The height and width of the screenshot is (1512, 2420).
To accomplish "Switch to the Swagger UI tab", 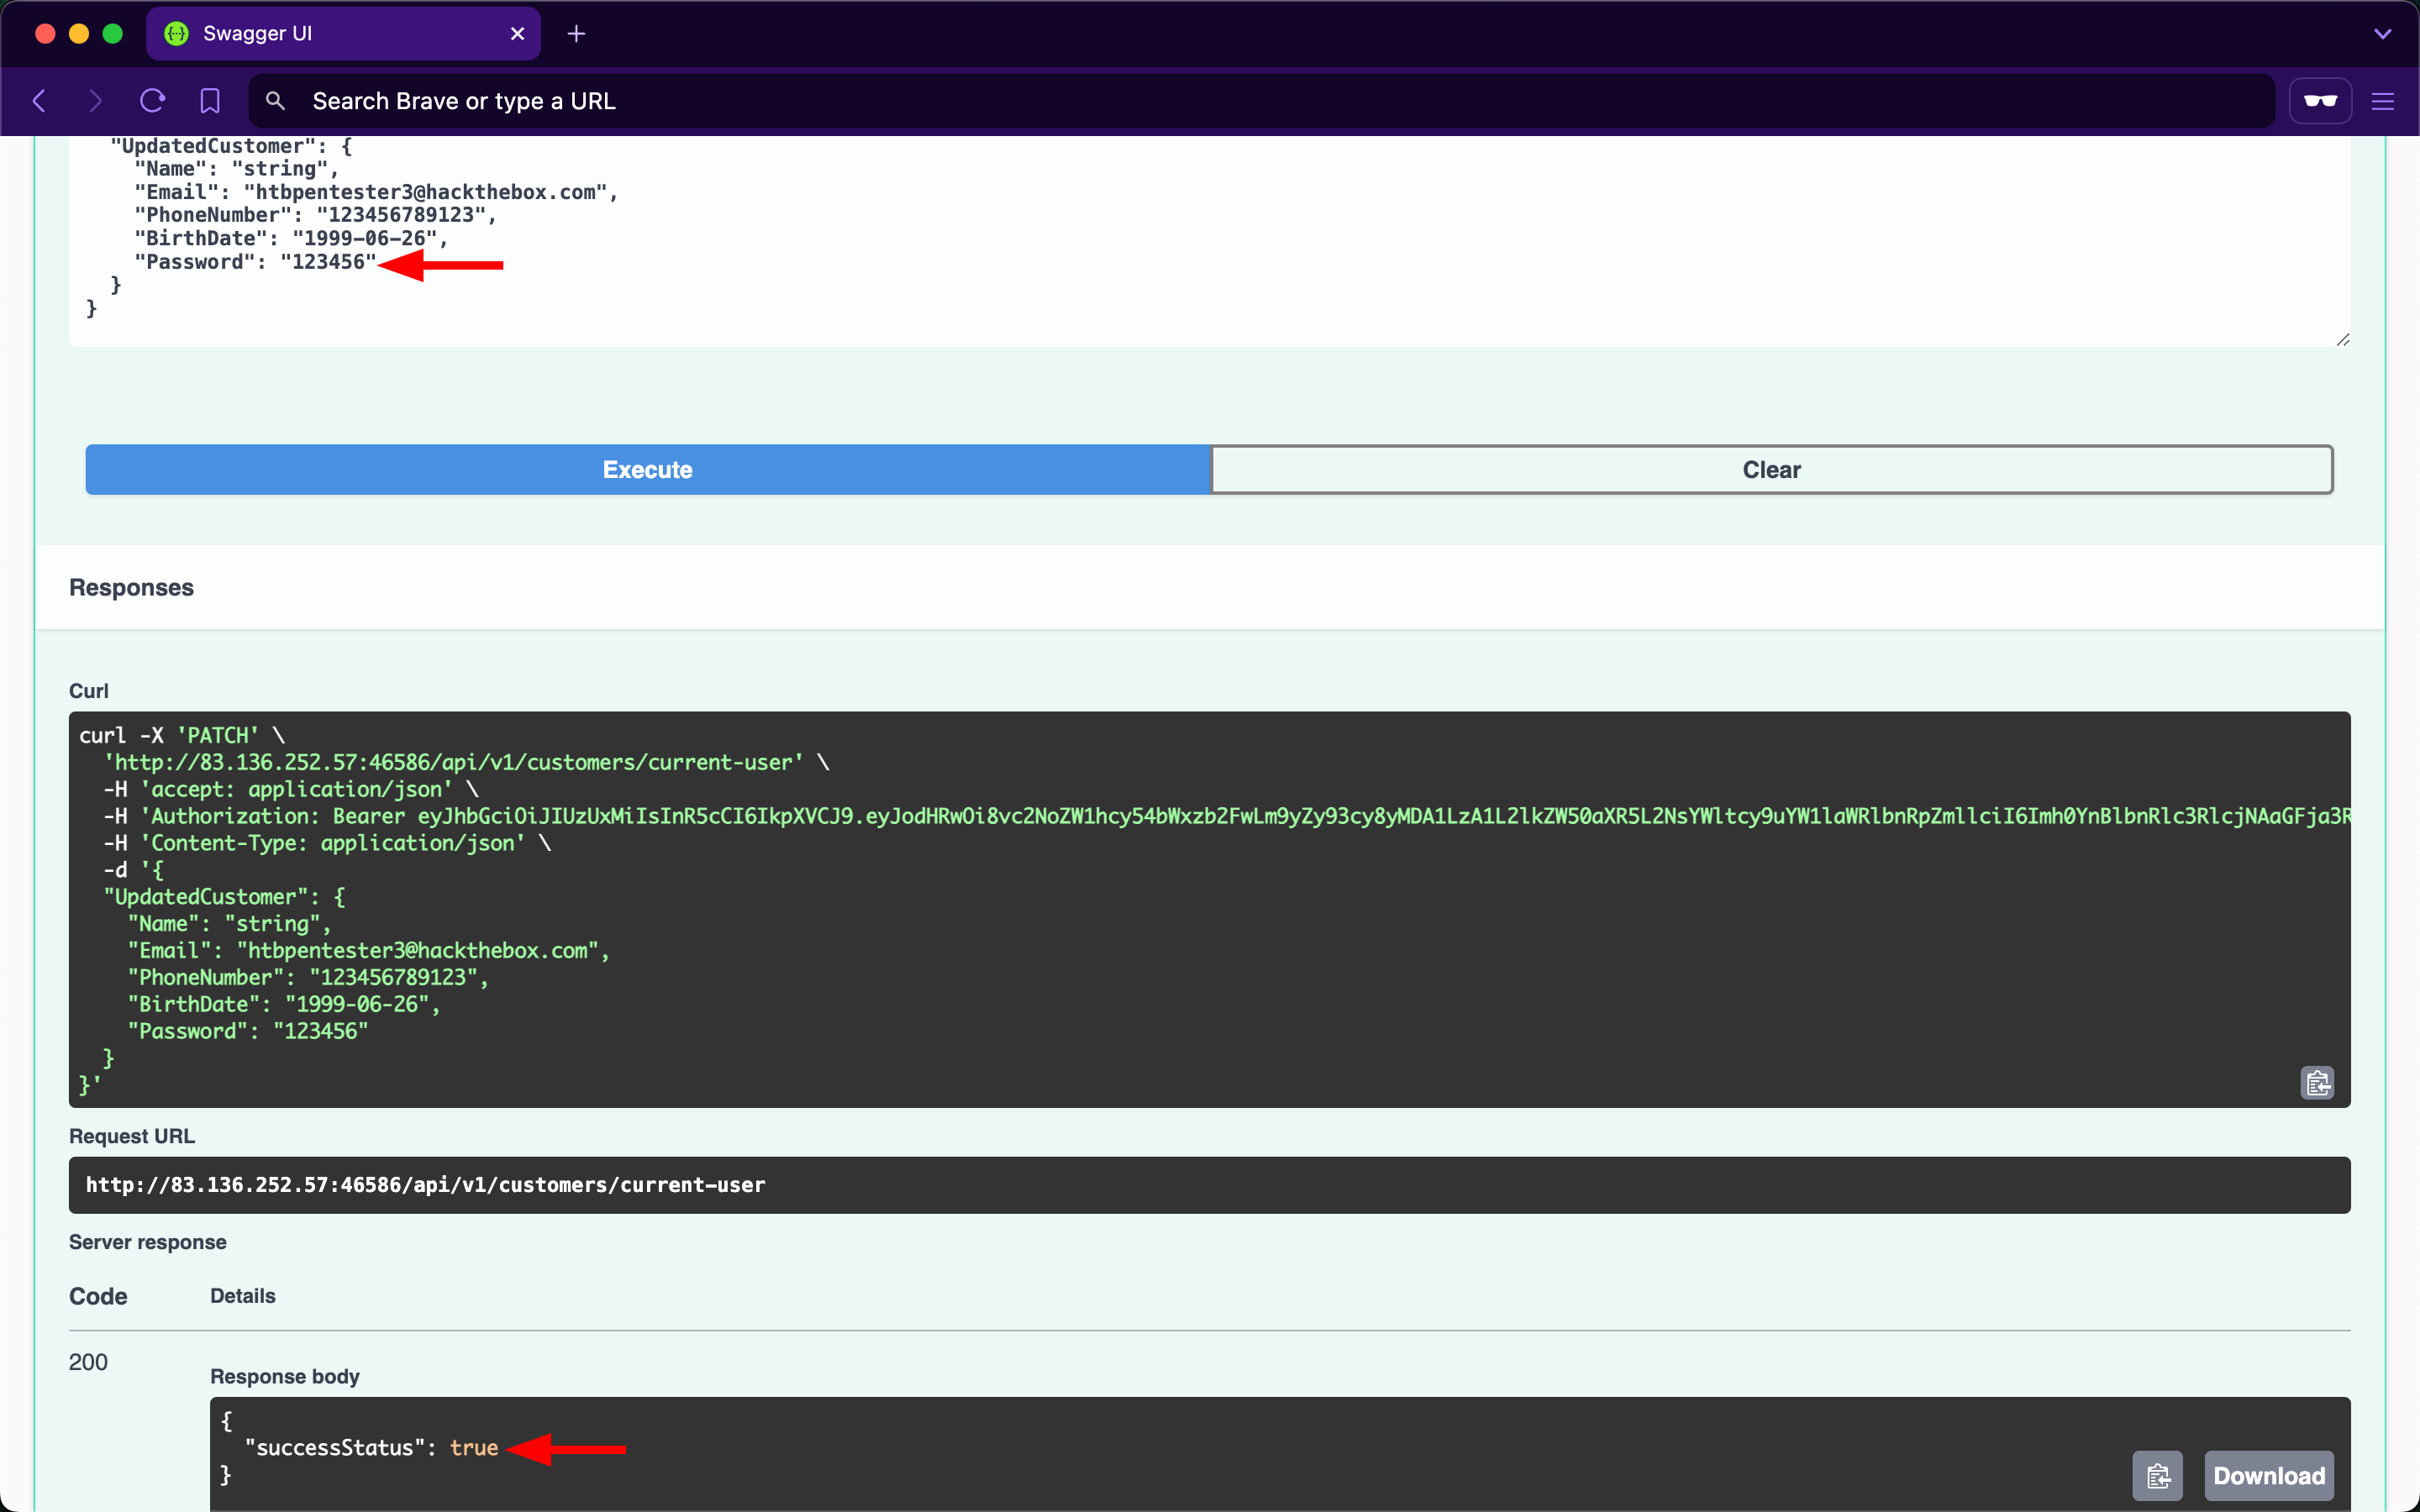I will click(x=343, y=34).
